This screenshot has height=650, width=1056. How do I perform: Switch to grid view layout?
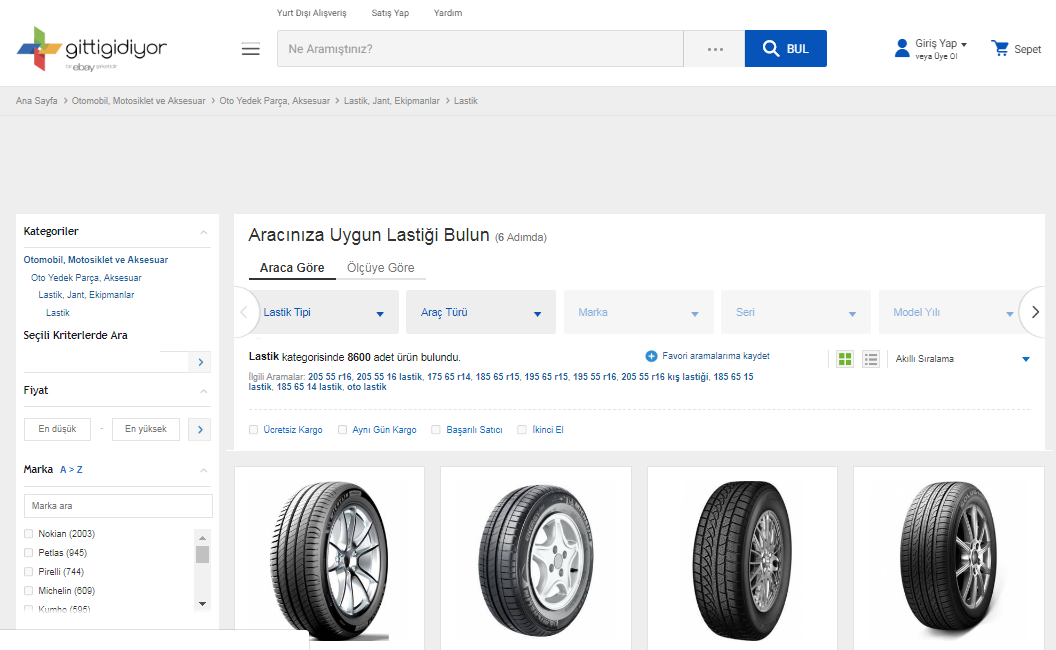click(x=845, y=359)
